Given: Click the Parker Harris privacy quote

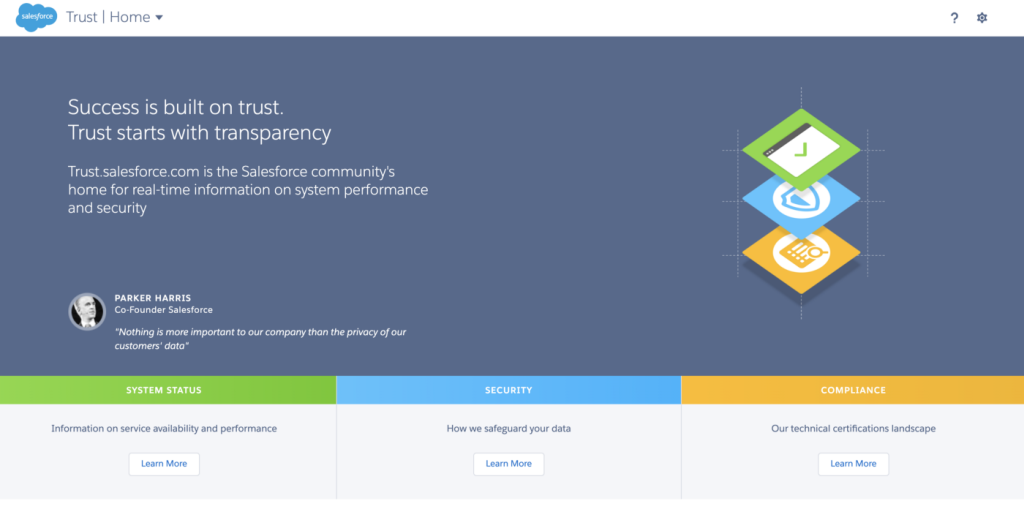Looking at the screenshot, I should (261, 338).
